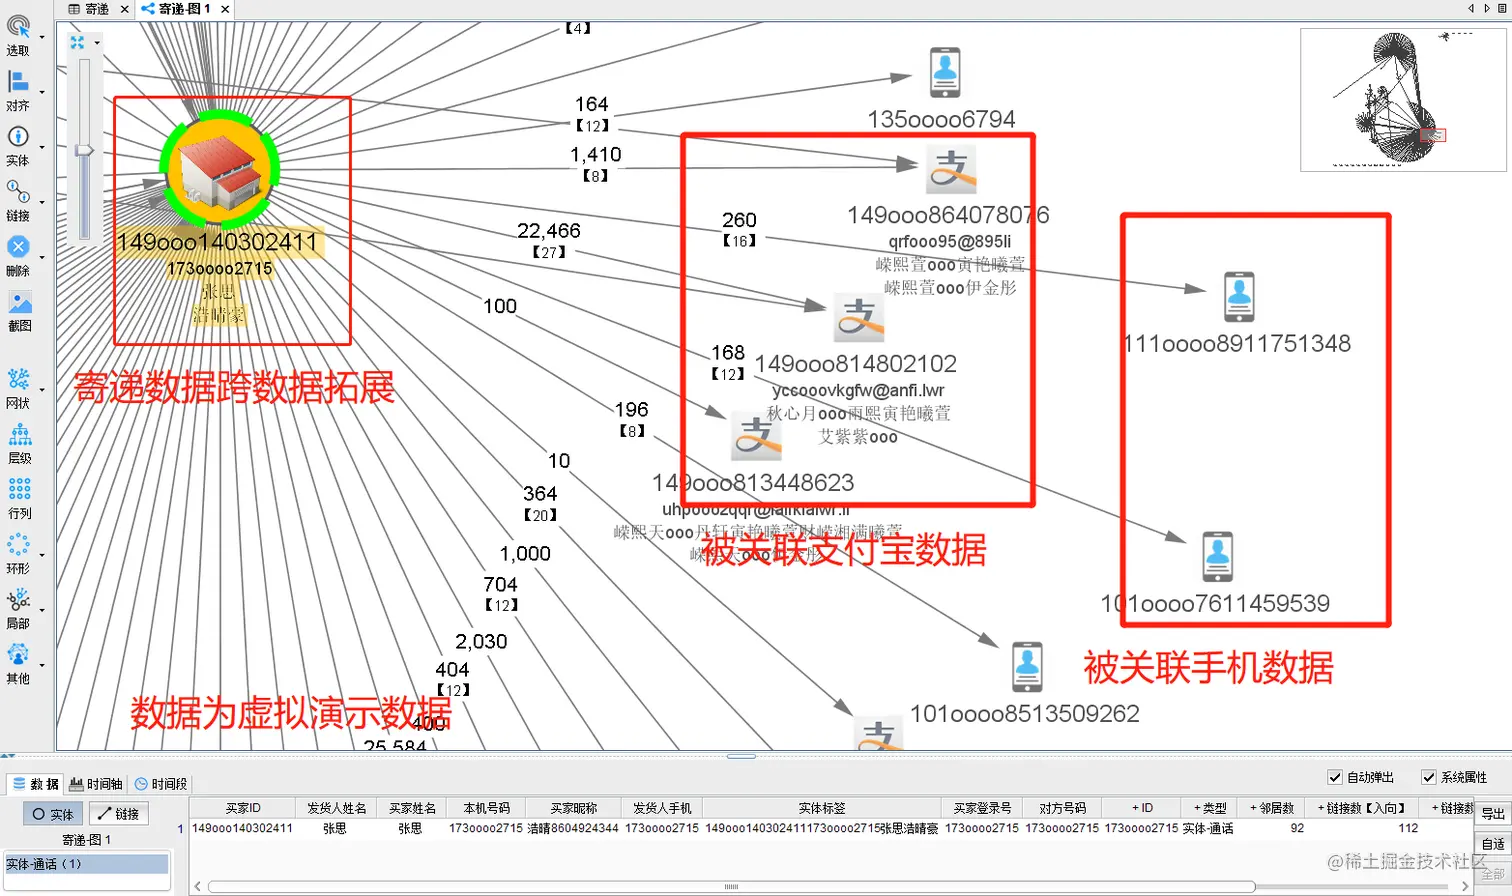Click cell 149ooo140302411 in 买家ID column

click(x=243, y=828)
